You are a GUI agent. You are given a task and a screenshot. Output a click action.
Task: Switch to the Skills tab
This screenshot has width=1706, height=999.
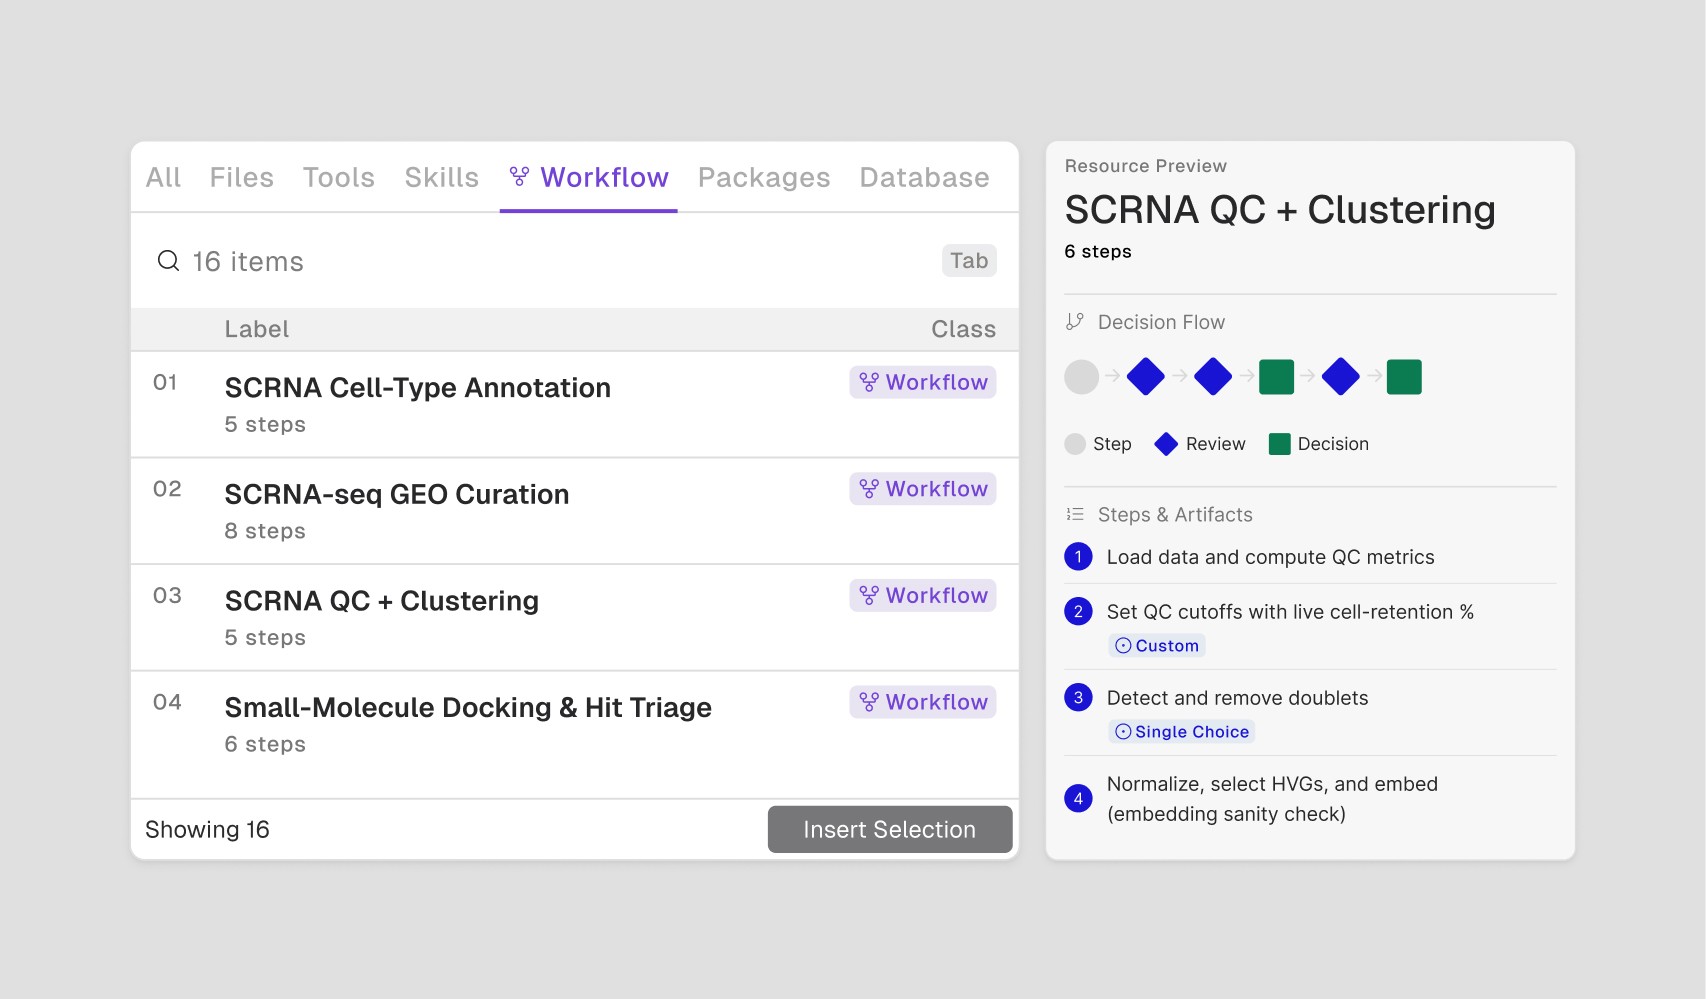pyautogui.click(x=441, y=177)
